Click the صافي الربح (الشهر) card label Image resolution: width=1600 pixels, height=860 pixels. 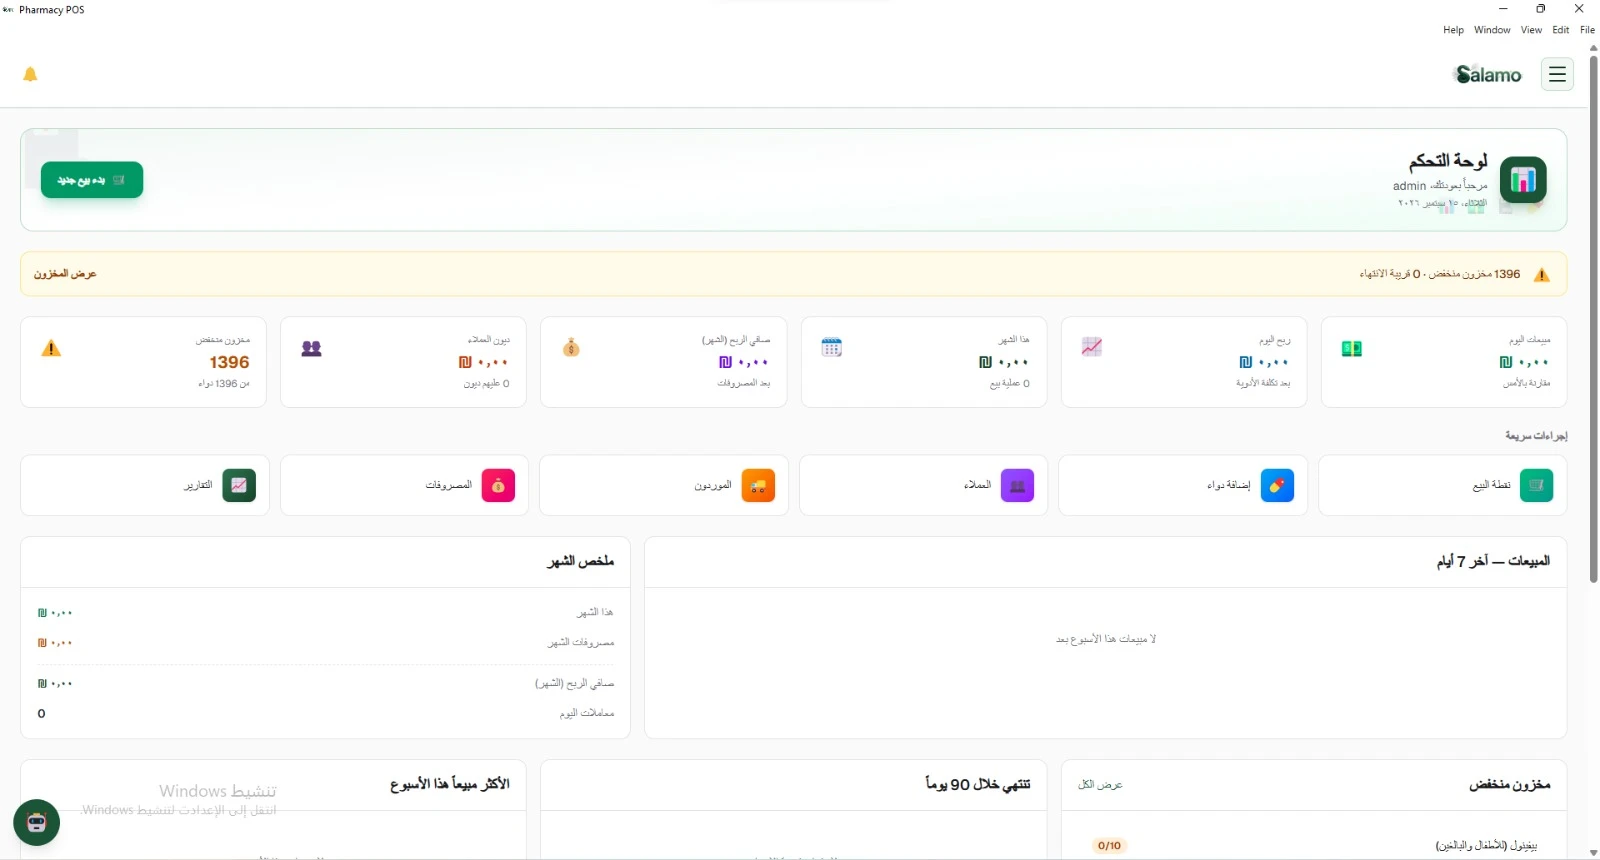point(736,340)
